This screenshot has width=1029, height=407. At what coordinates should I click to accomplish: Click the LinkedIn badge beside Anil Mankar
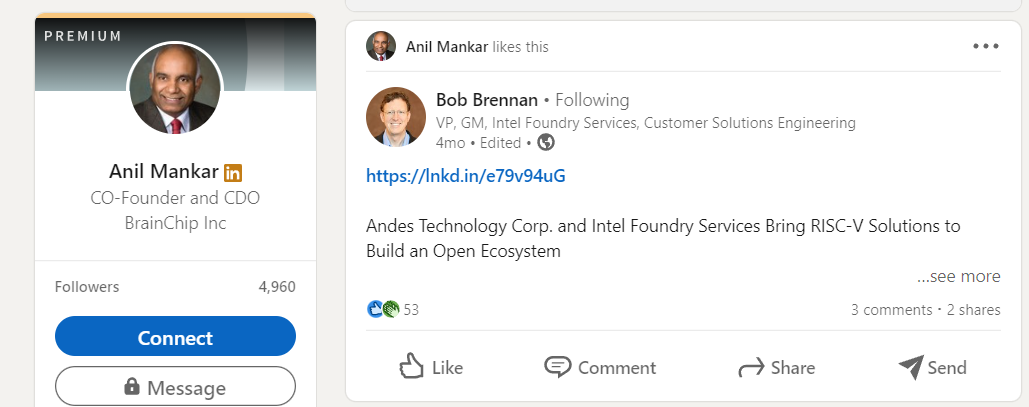(x=233, y=172)
